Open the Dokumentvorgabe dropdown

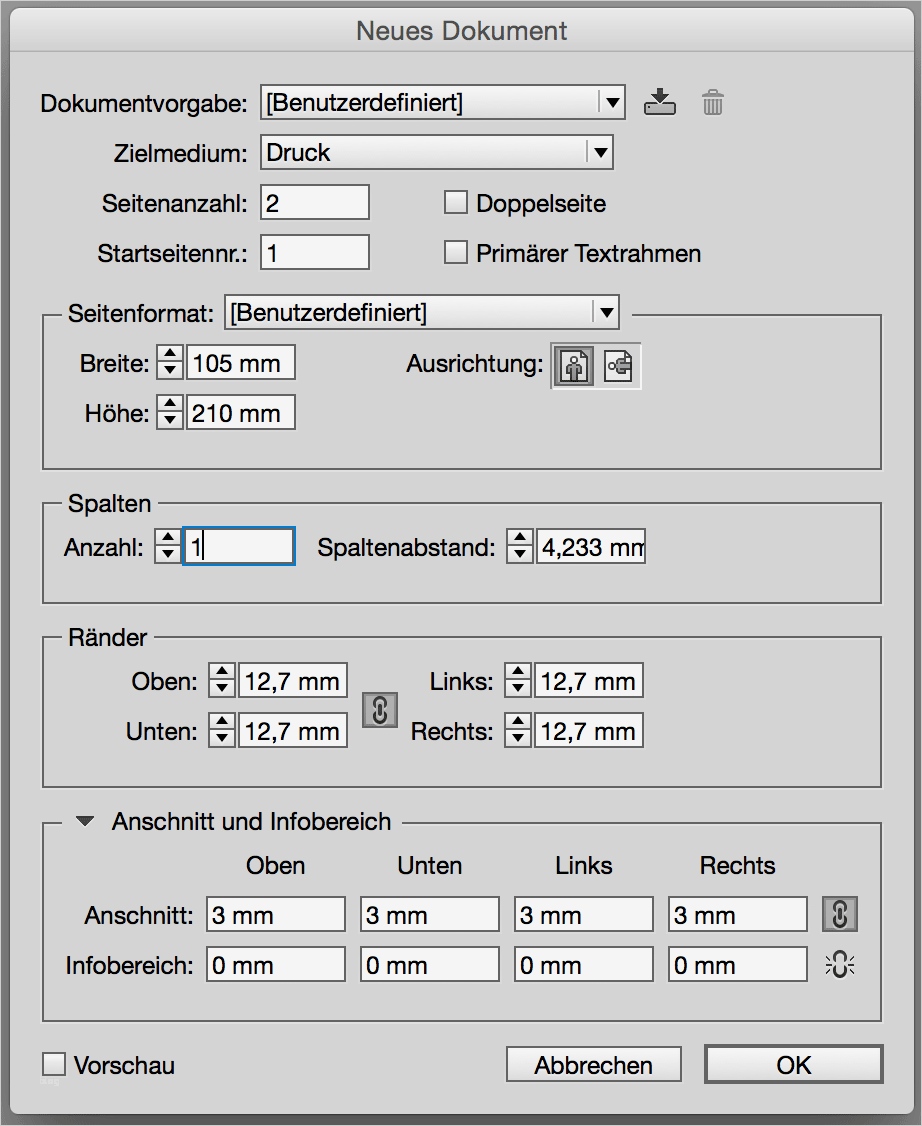pyautogui.click(x=613, y=101)
